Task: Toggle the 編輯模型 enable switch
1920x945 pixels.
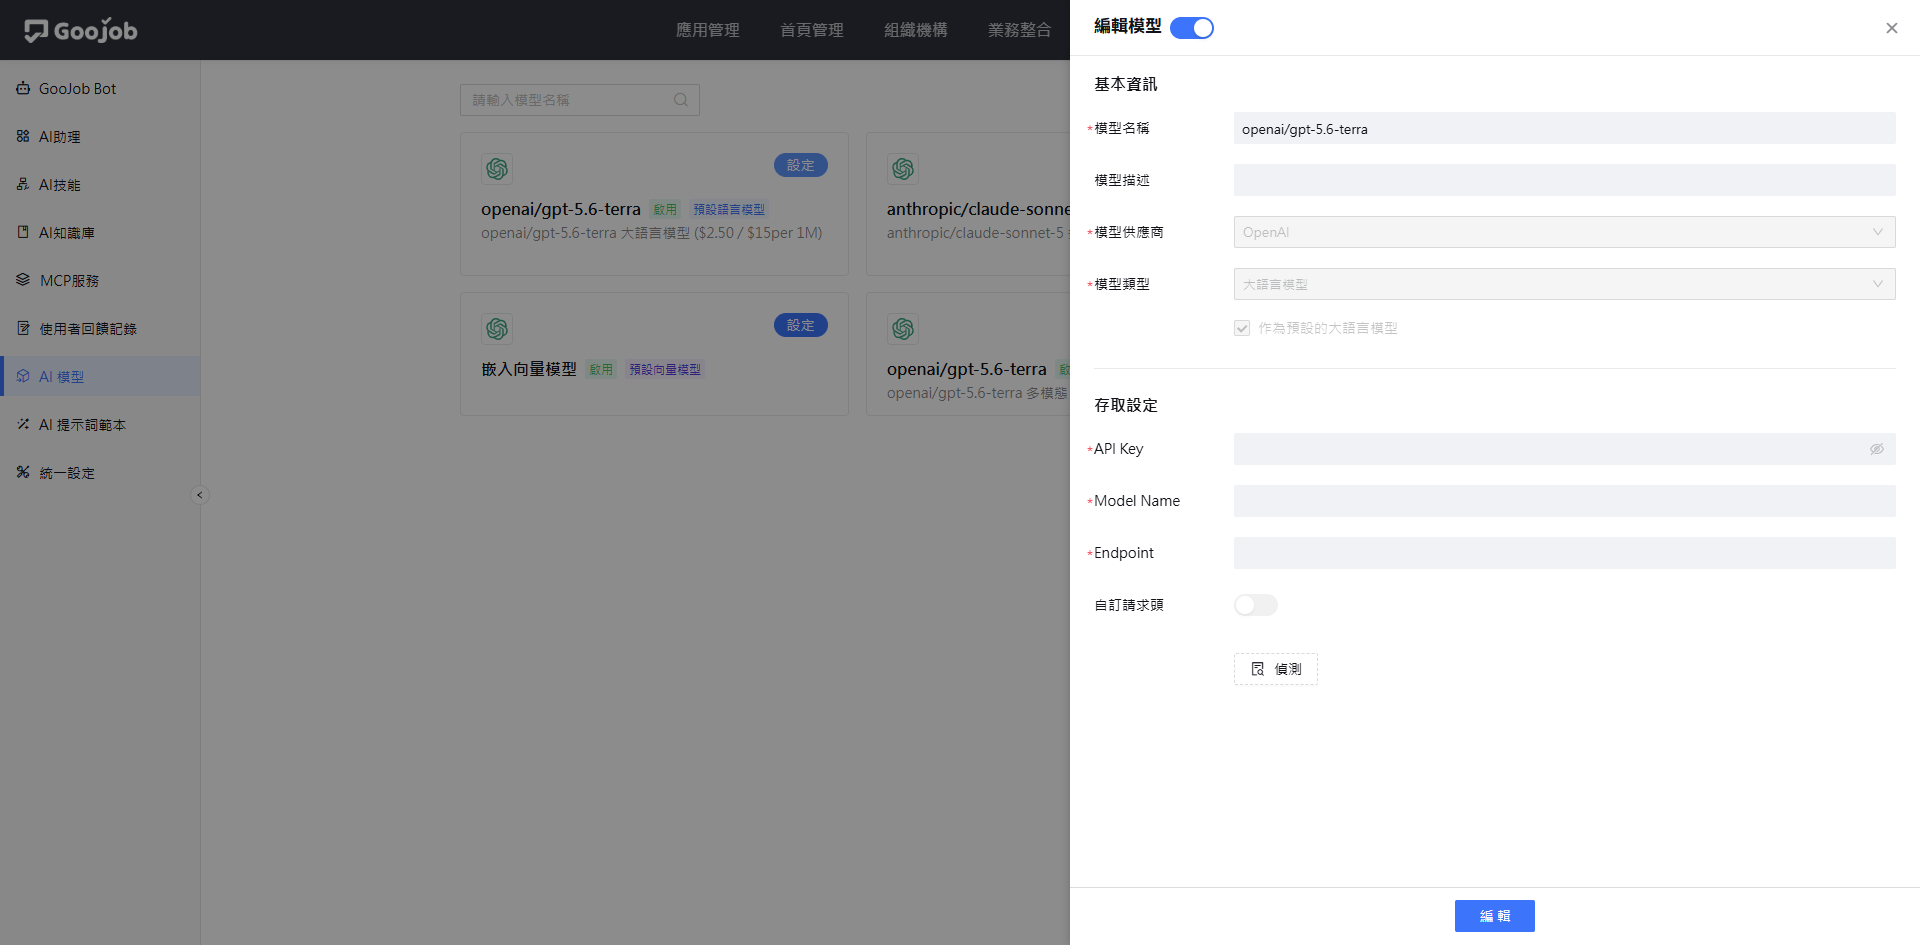Action: [x=1192, y=28]
